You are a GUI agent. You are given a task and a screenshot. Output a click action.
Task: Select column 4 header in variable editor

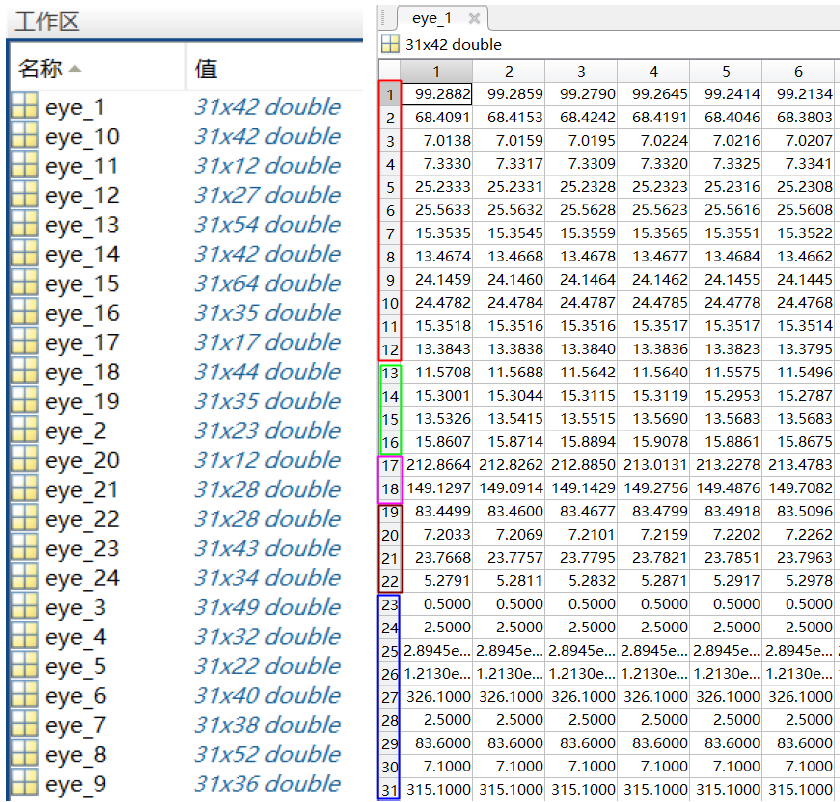click(x=654, y=71)
